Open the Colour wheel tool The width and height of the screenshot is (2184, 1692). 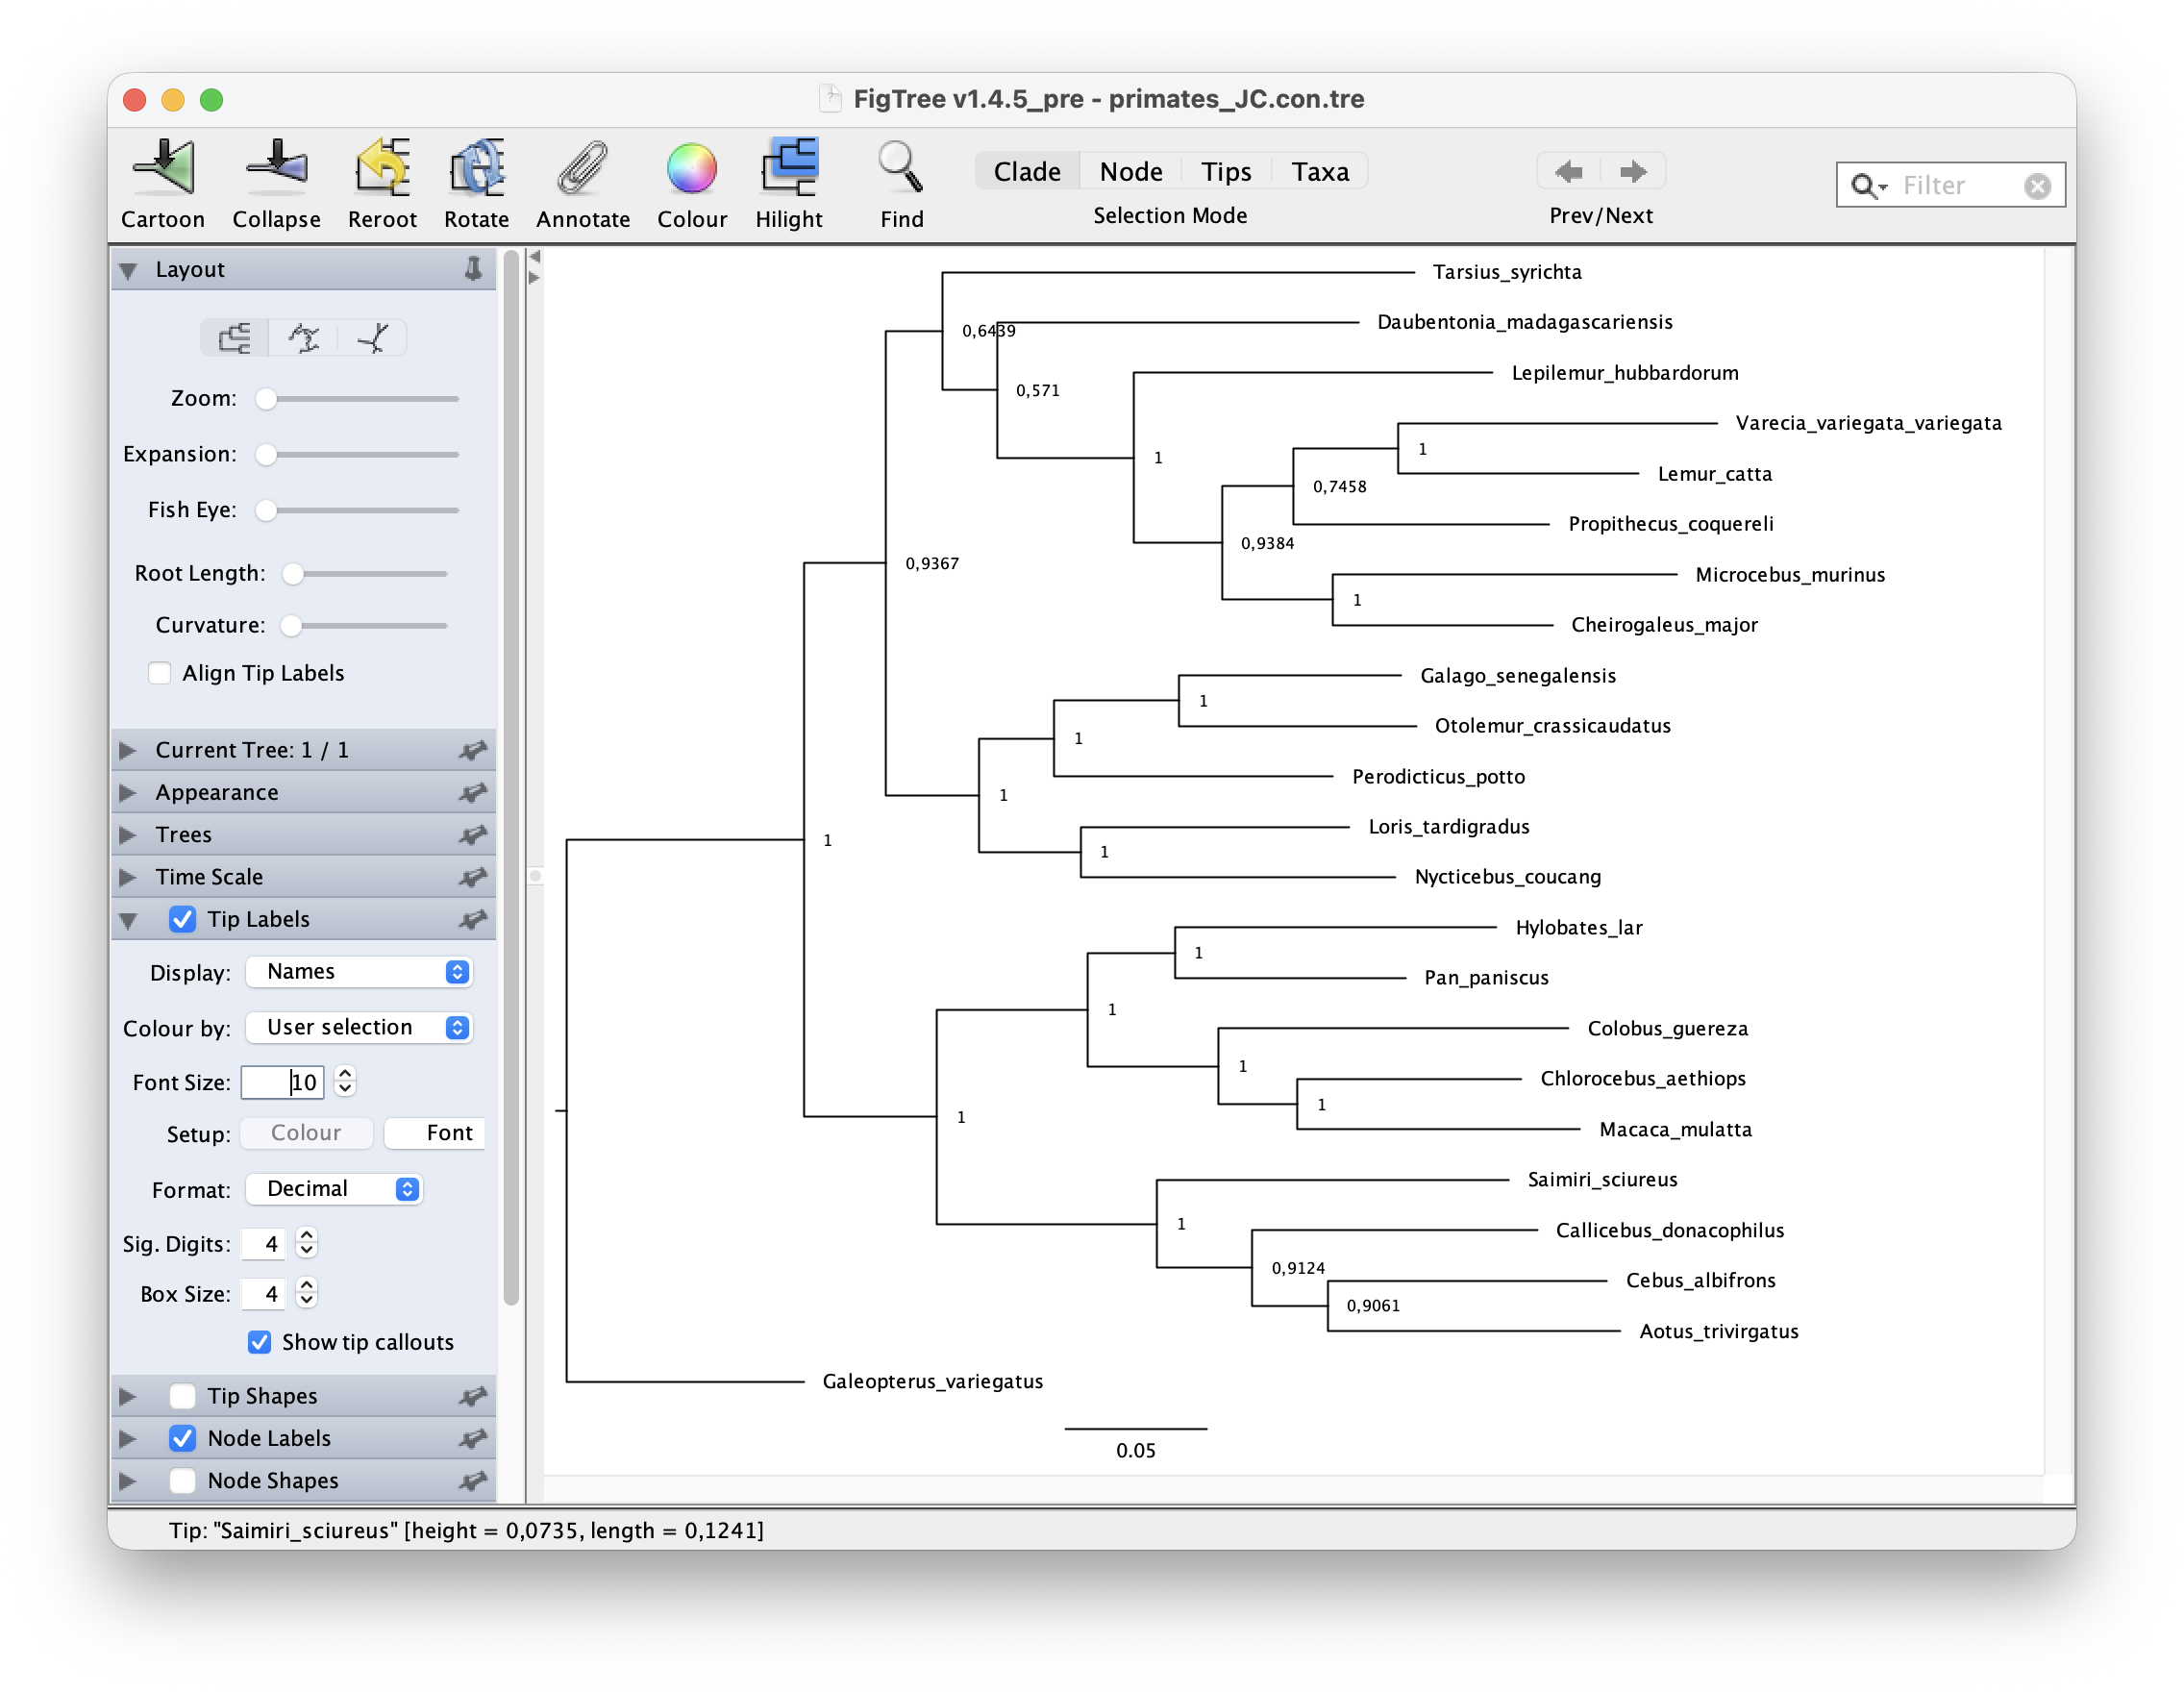[x=691, y=168]
